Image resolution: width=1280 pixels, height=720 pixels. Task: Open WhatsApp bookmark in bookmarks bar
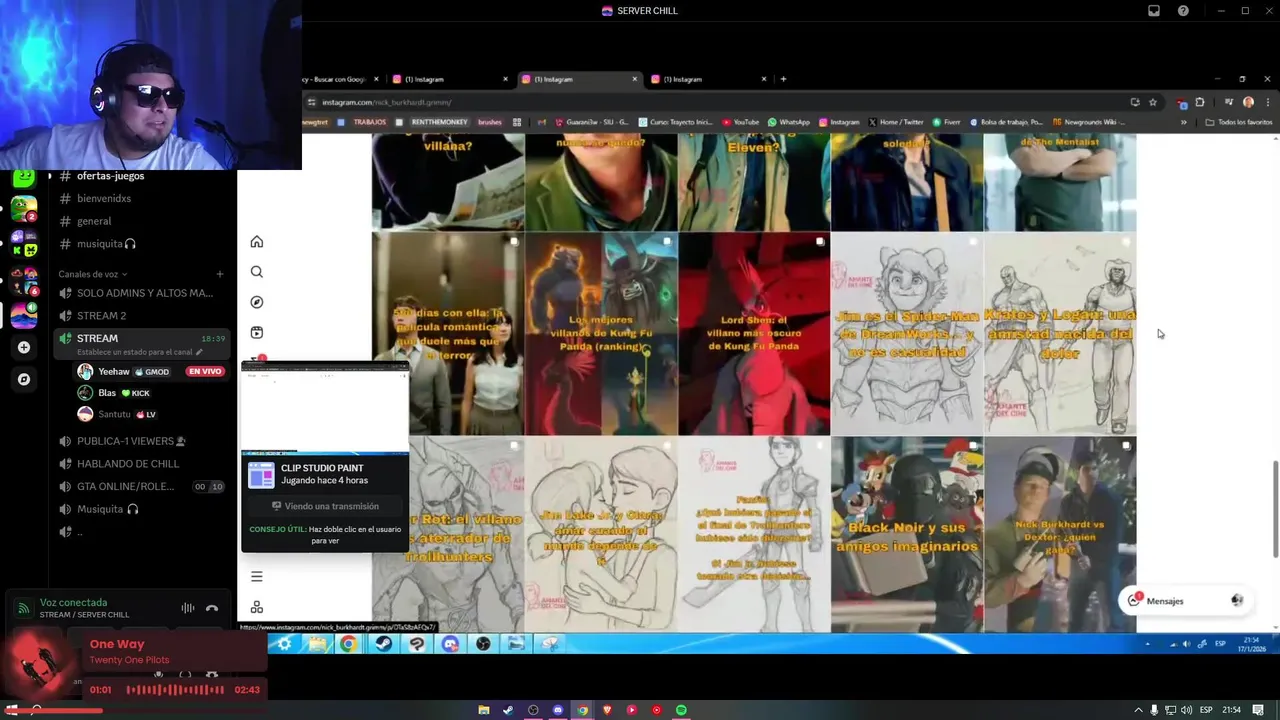(x=788, y=122)
